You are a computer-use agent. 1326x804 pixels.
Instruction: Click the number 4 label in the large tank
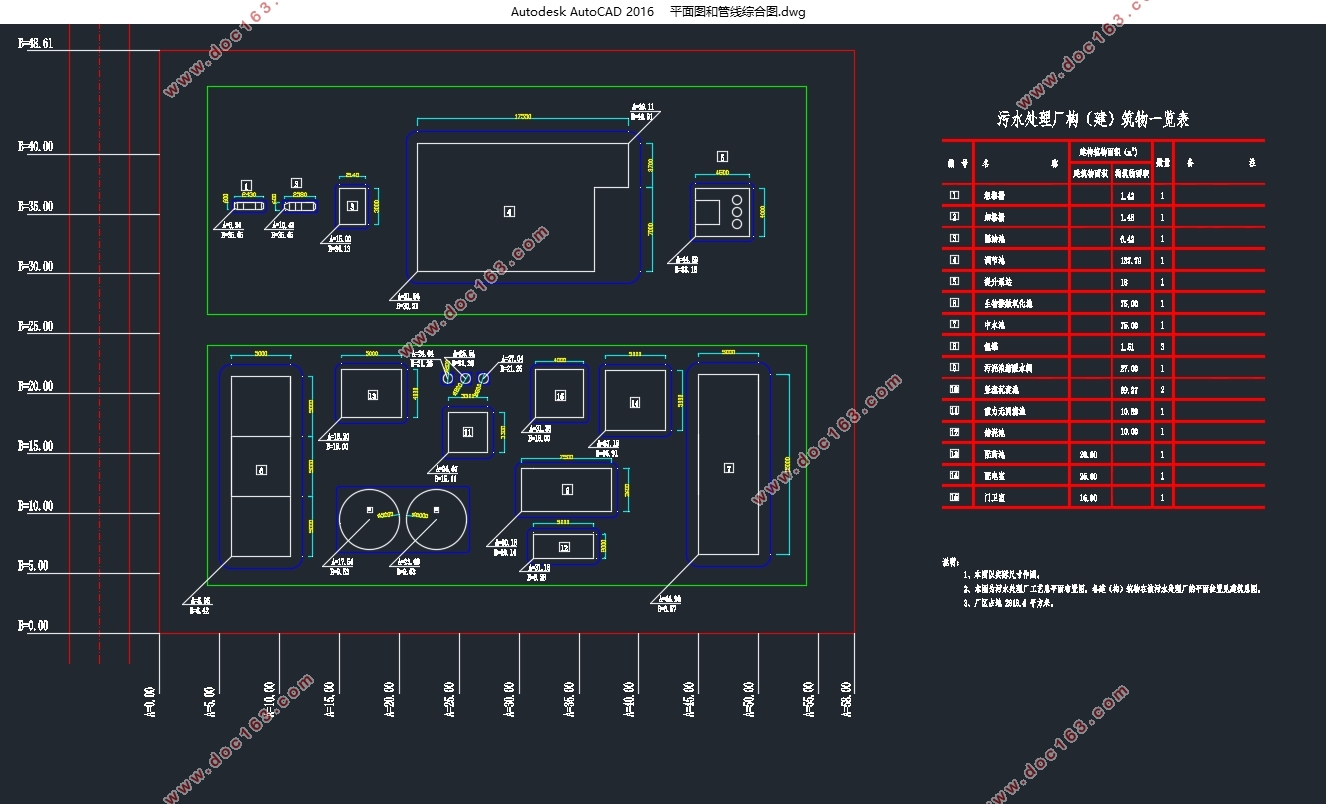coord(509,211)
